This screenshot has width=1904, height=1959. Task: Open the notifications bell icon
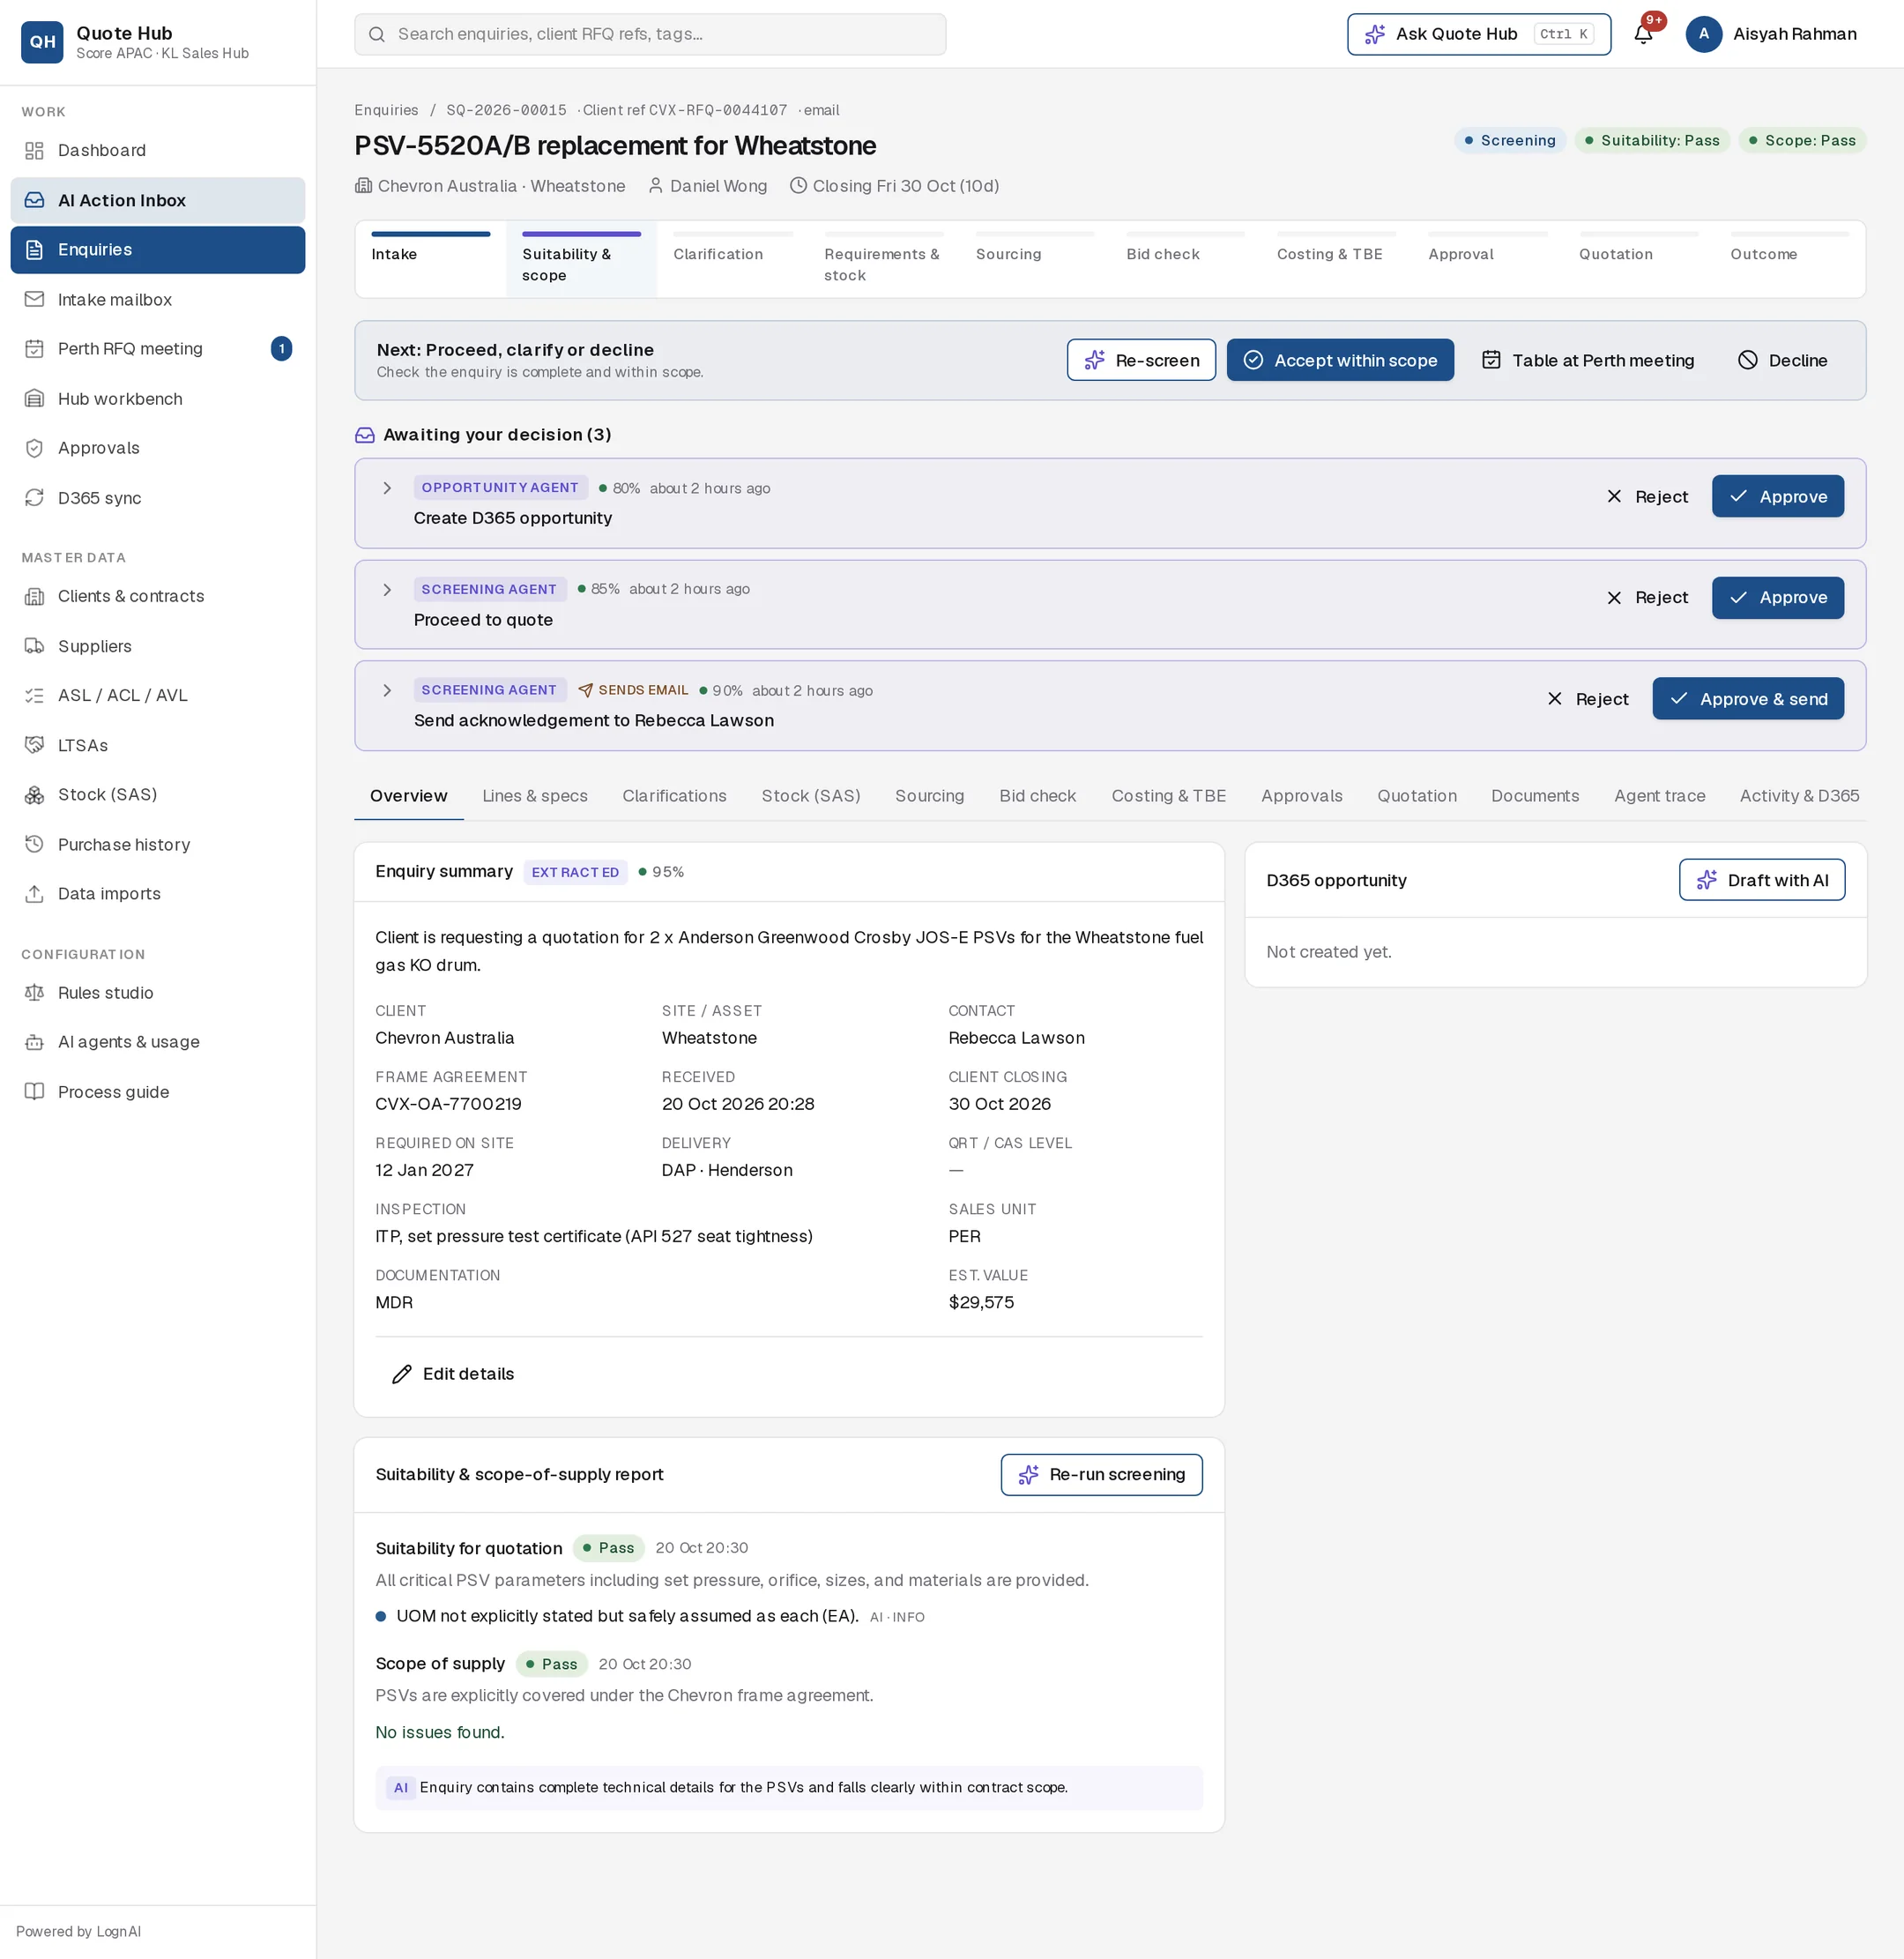tap(1643, 34)
